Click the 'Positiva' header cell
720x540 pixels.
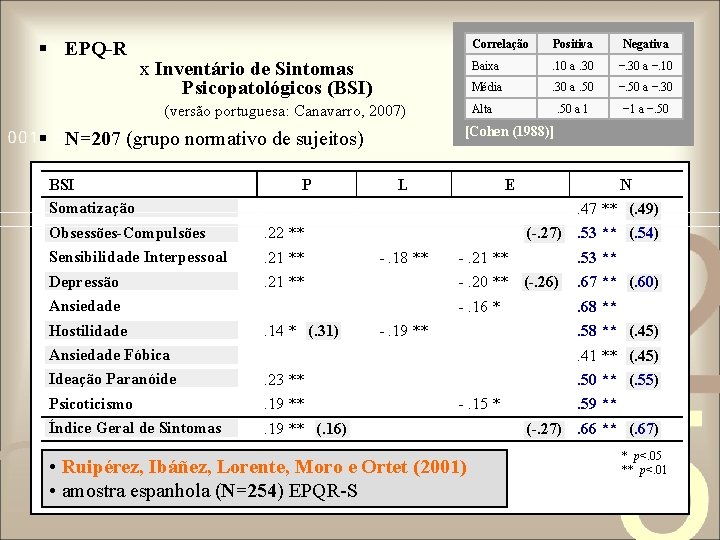click(x=573, y=44)
